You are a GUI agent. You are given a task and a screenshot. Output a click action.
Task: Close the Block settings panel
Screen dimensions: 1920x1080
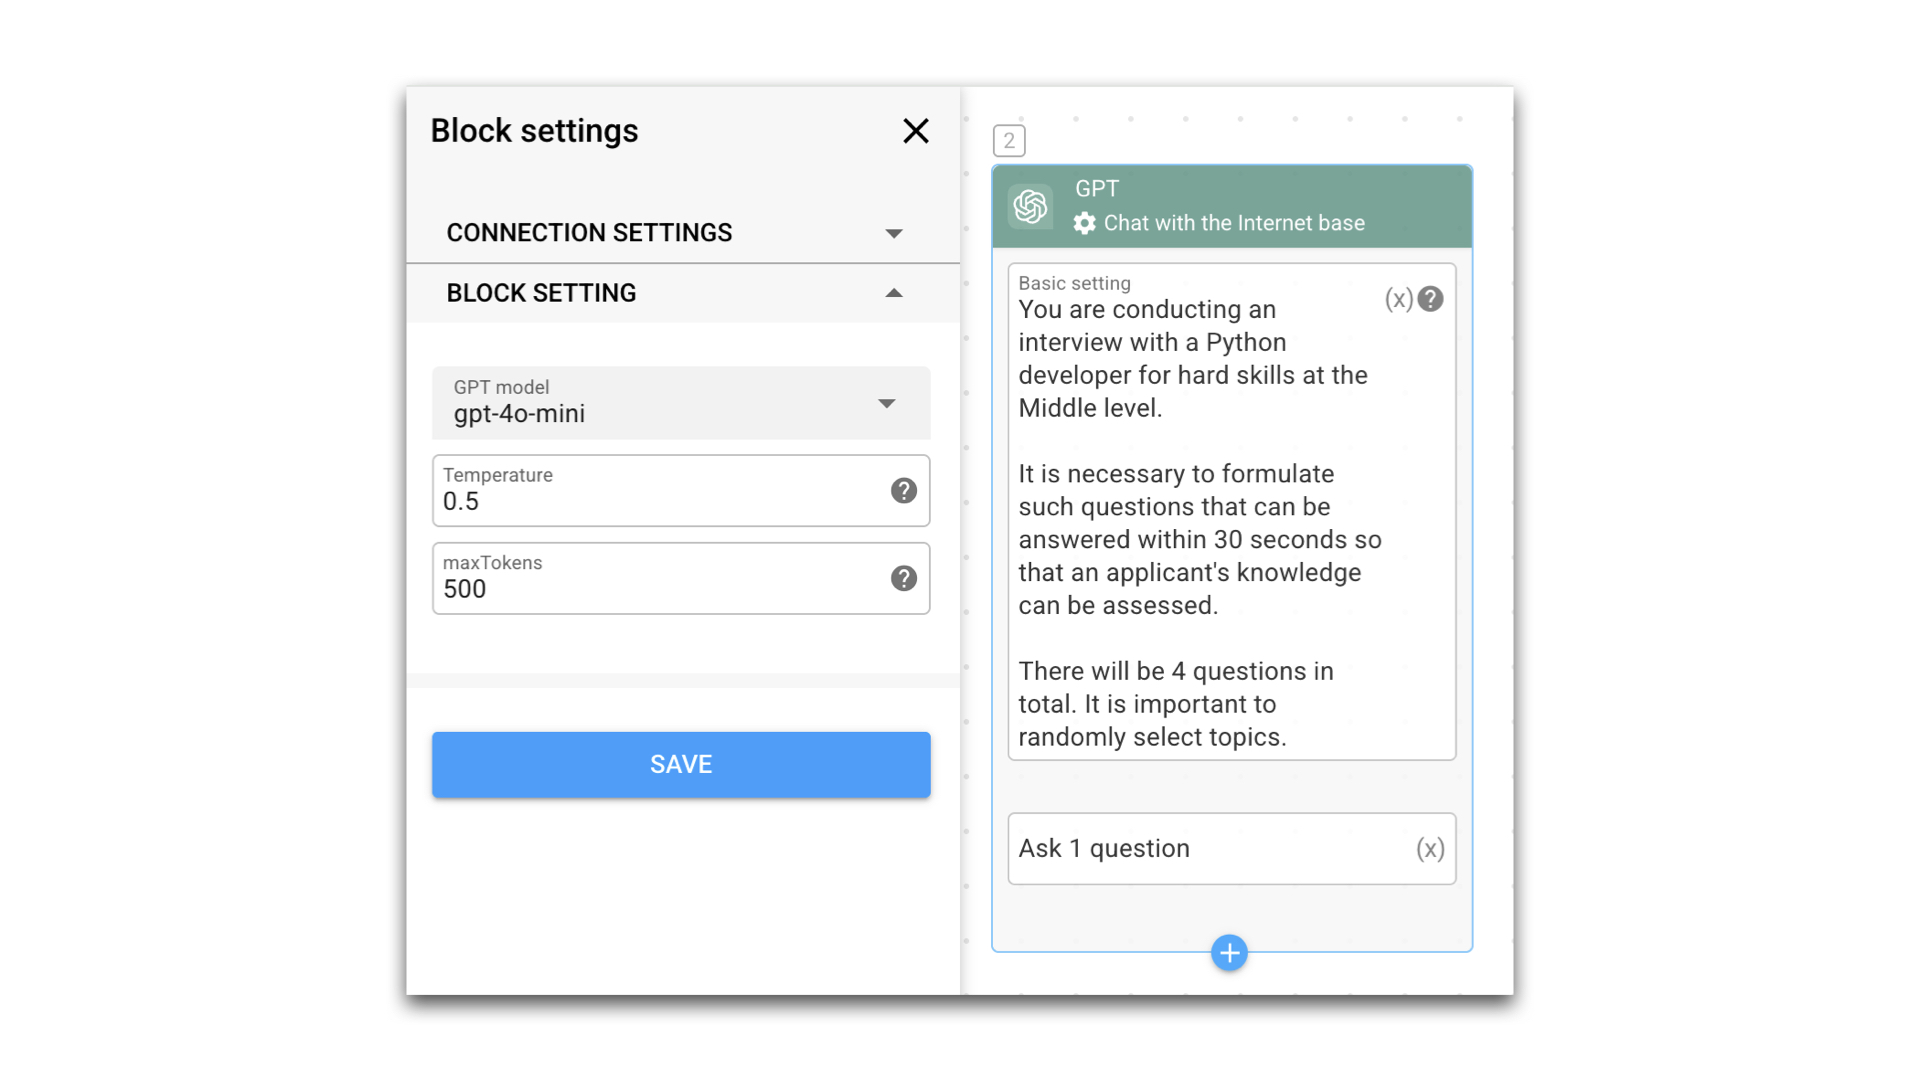pos(915,131)
